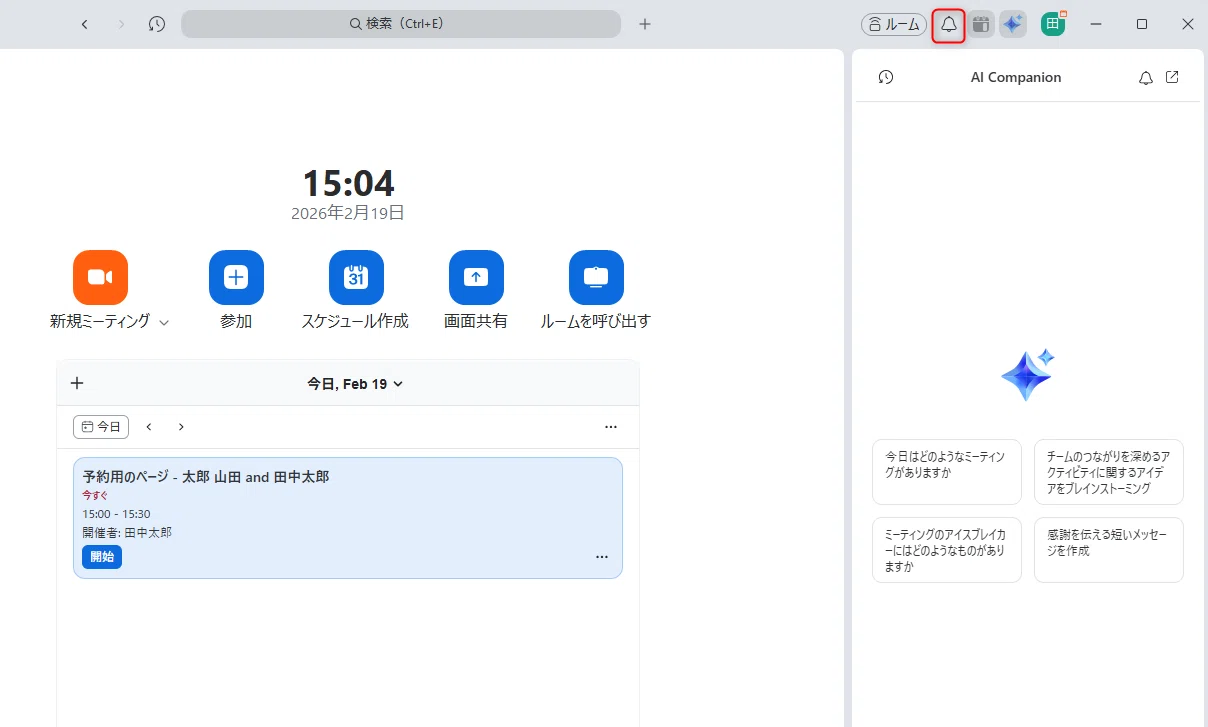Expand the 新規ミーティング dropdown arrow

click(x=165, y=322)
